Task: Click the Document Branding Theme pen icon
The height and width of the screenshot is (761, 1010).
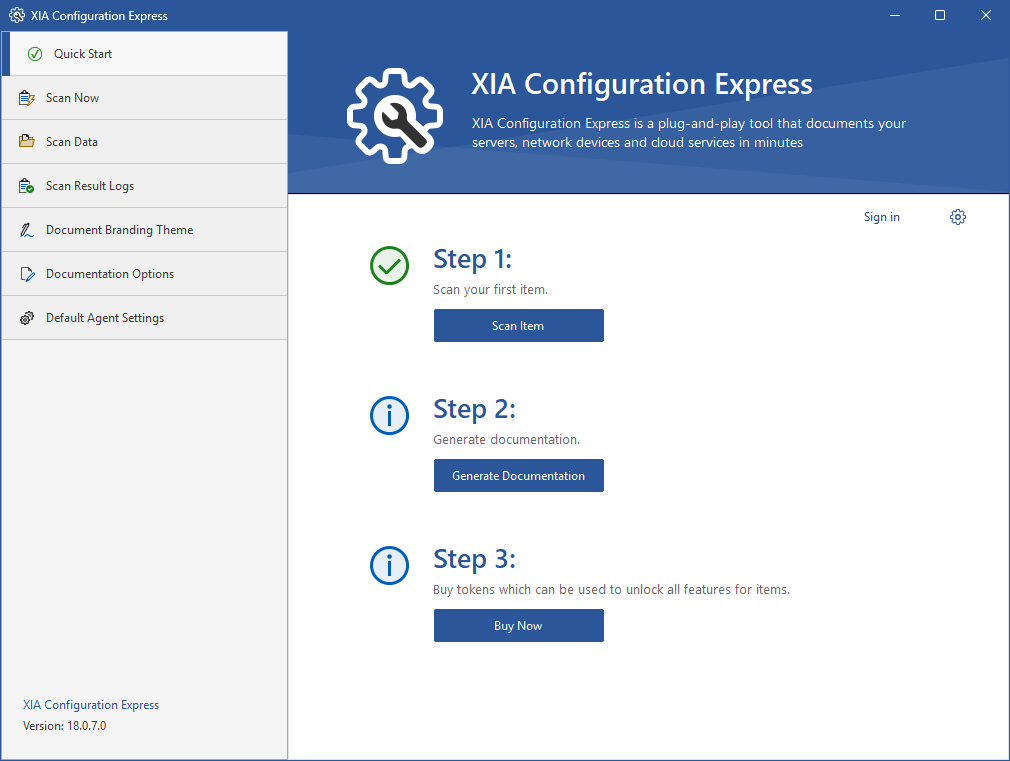Action: [27, 230]
